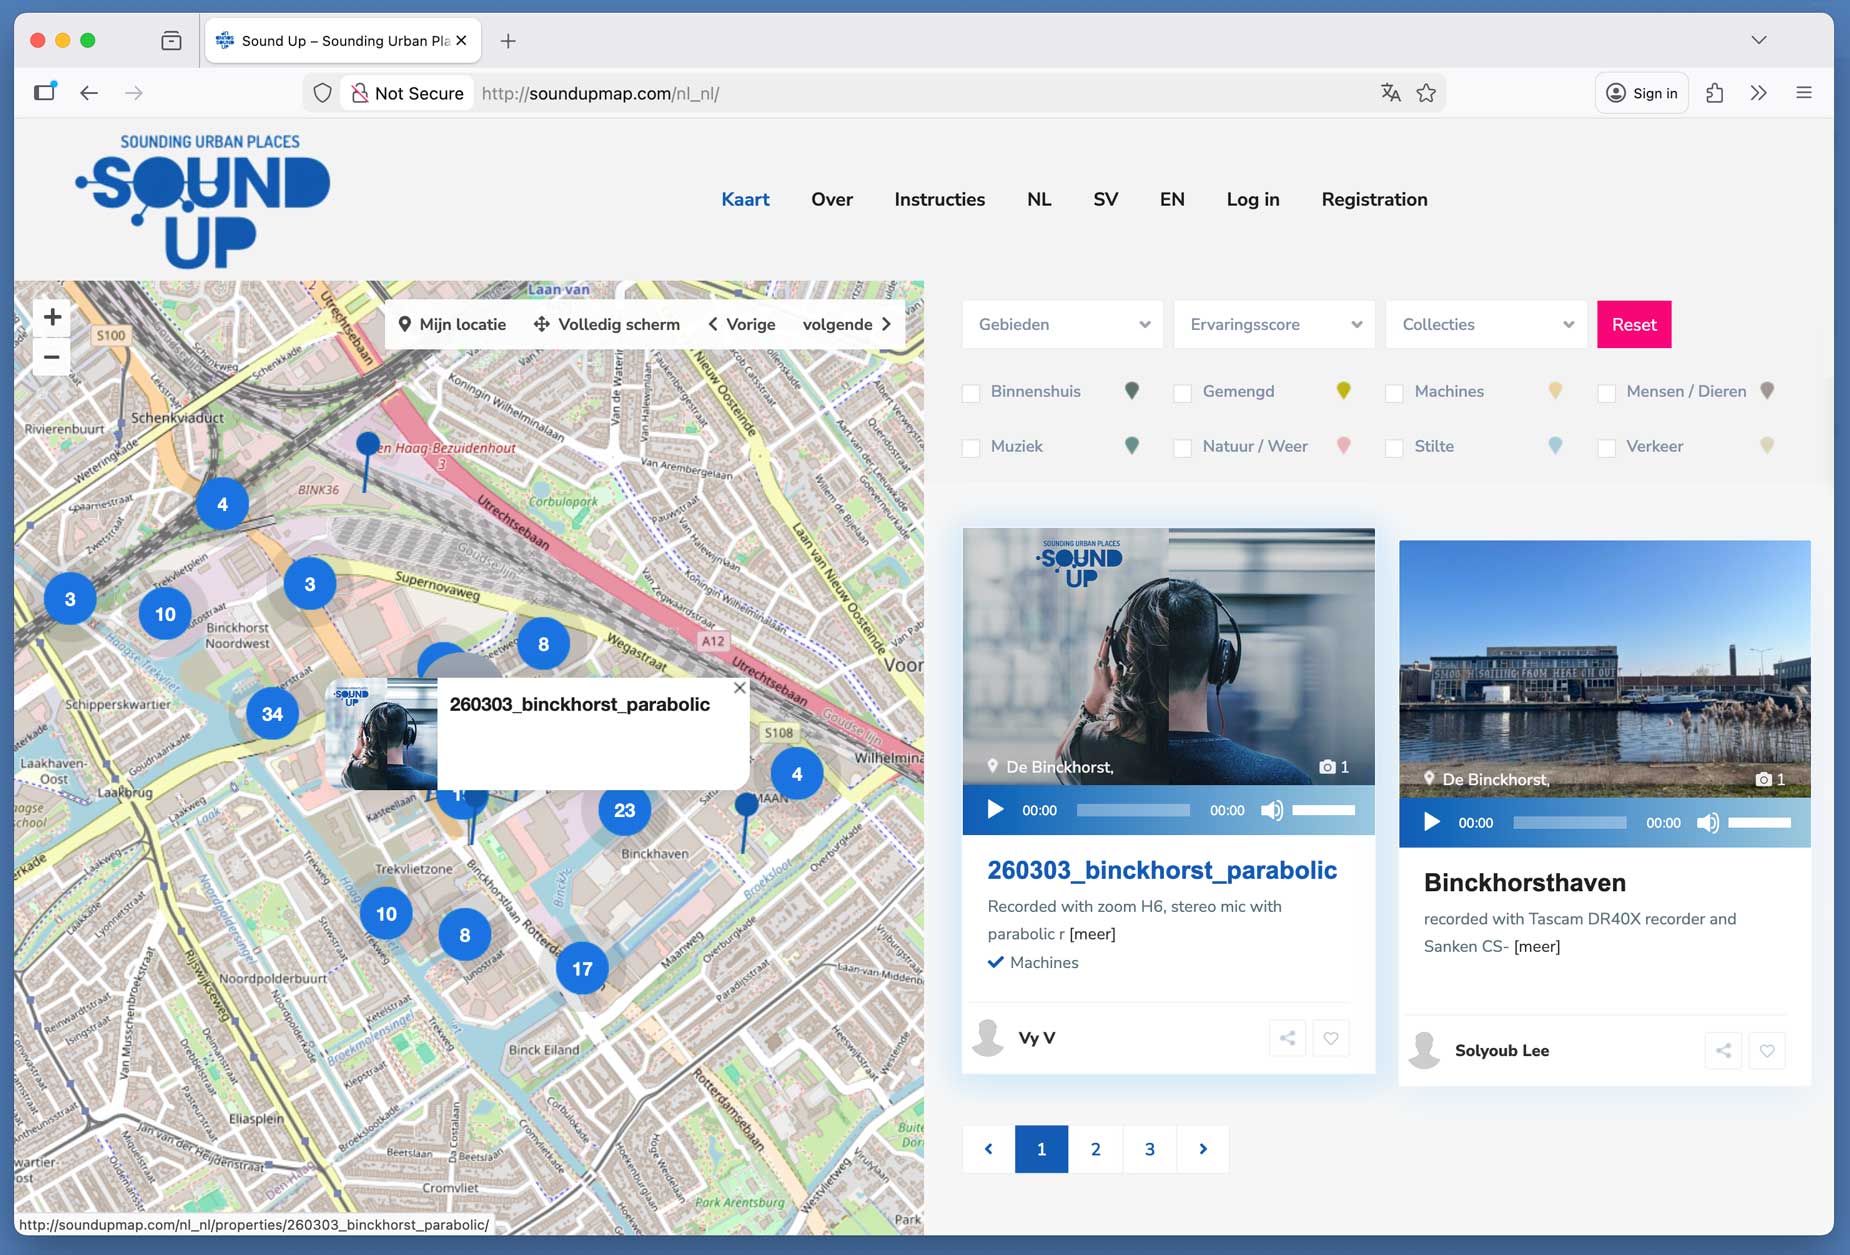Share the 260303_binckhorst_parabolic recording
The image size is (1850, 1255).
pyautogui.click(x=1287, y=1038)
